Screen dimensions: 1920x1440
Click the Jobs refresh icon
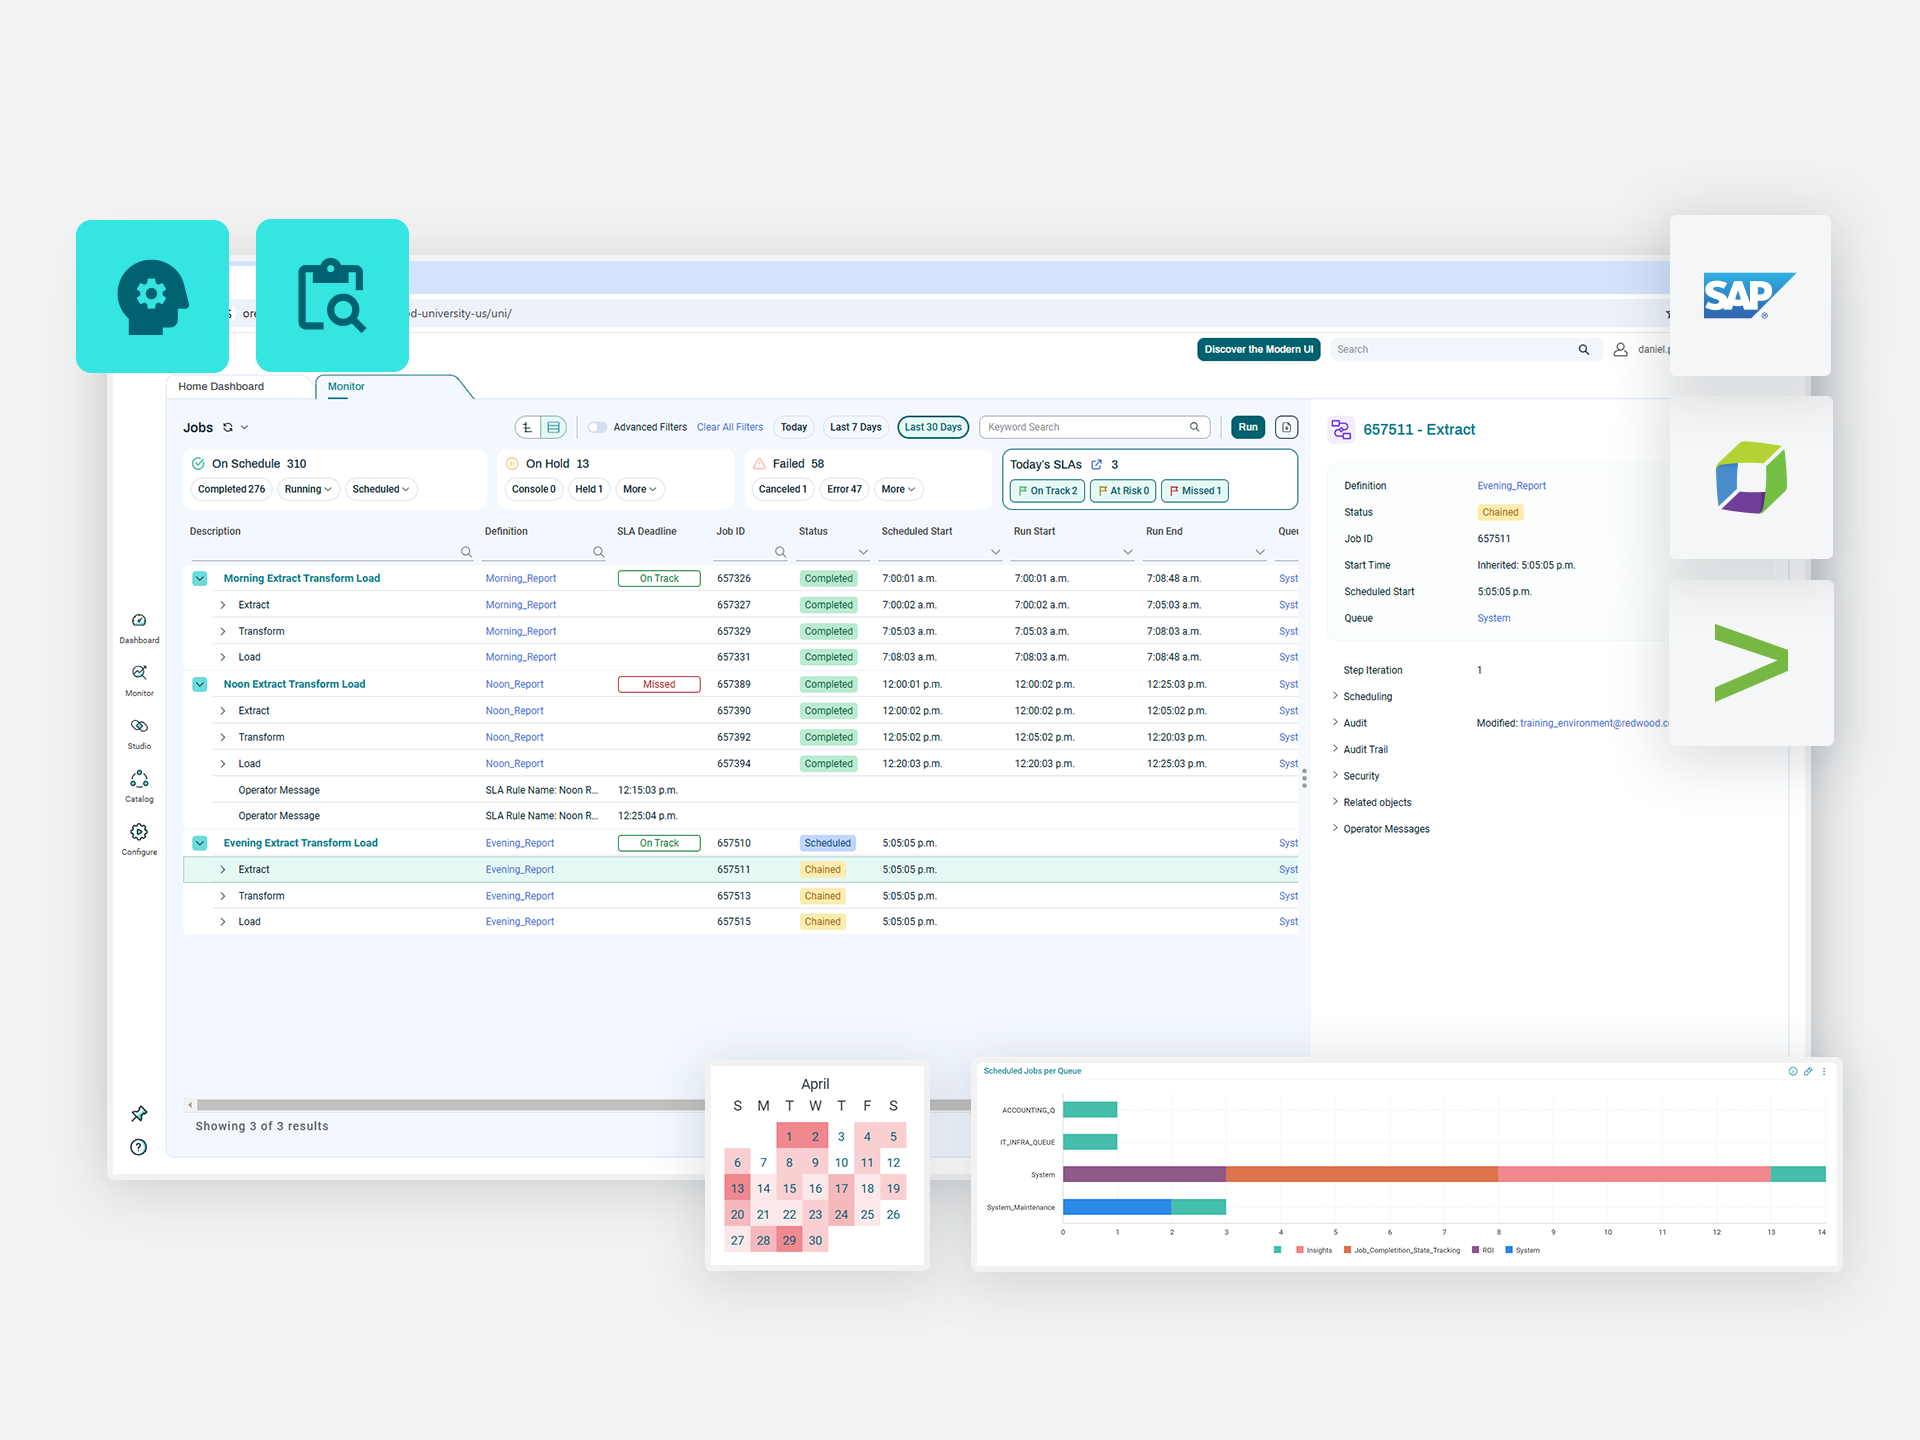click(x=228, y=428)
